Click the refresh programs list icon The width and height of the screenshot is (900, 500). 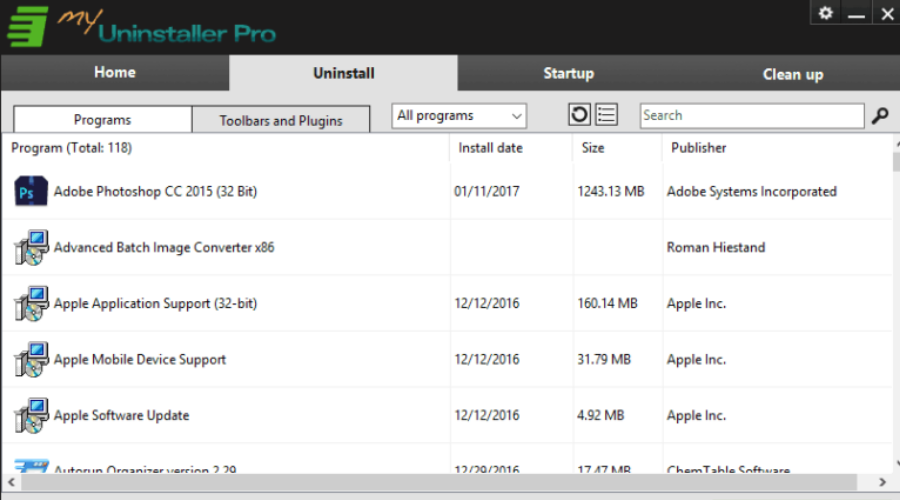click(x=579, y=115)
